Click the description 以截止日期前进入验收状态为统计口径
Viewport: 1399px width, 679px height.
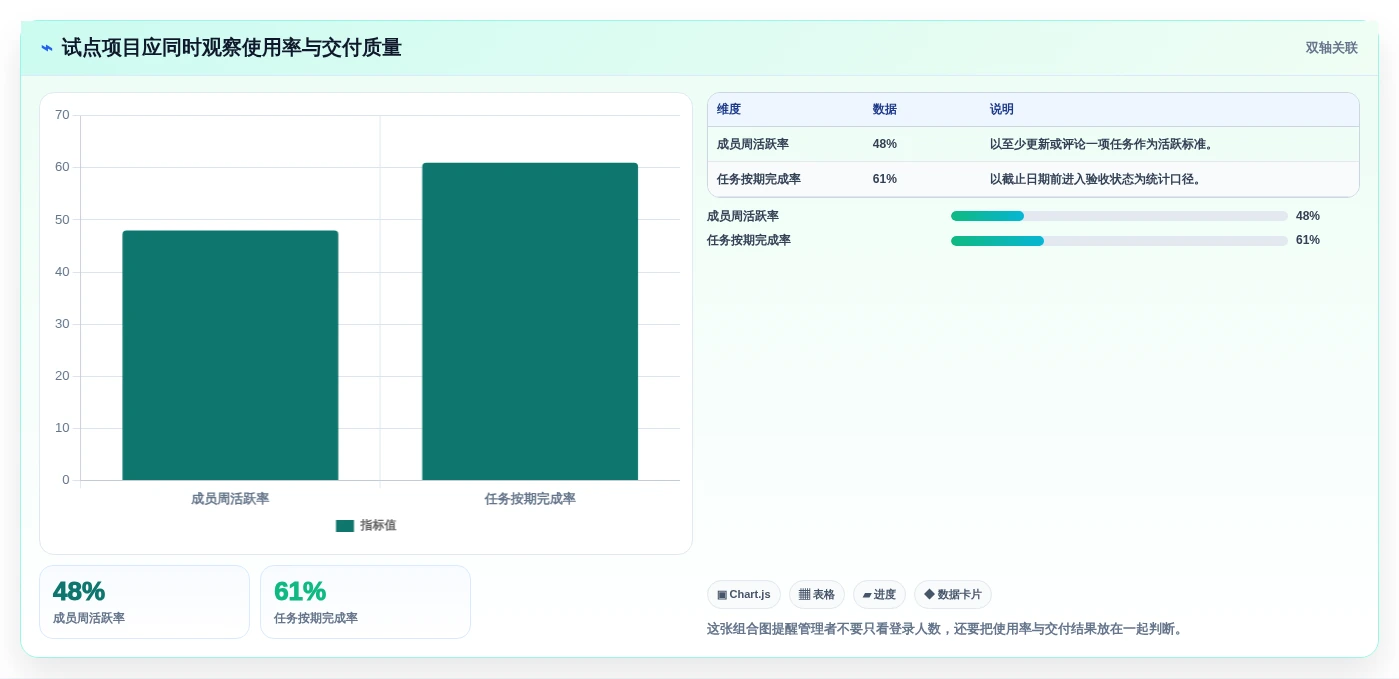click(1098, 179)
